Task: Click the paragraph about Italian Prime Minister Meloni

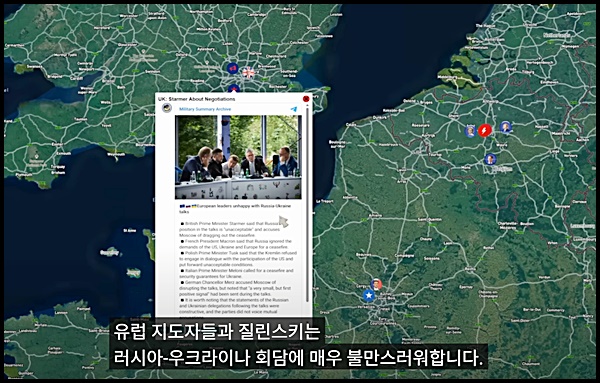Action: [x=236, y=273]
